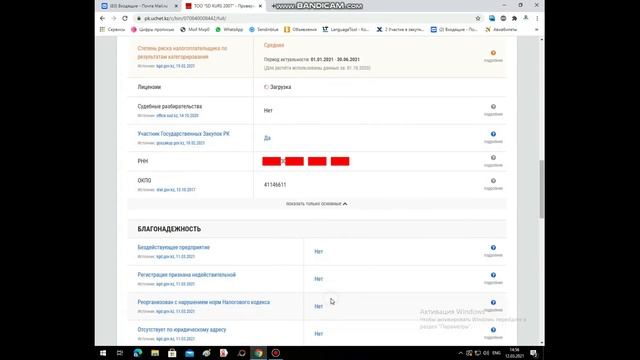This screenshot has width=640, height=360.
Task: Open the LanguageTool bookmark
Action: (346, 29)
